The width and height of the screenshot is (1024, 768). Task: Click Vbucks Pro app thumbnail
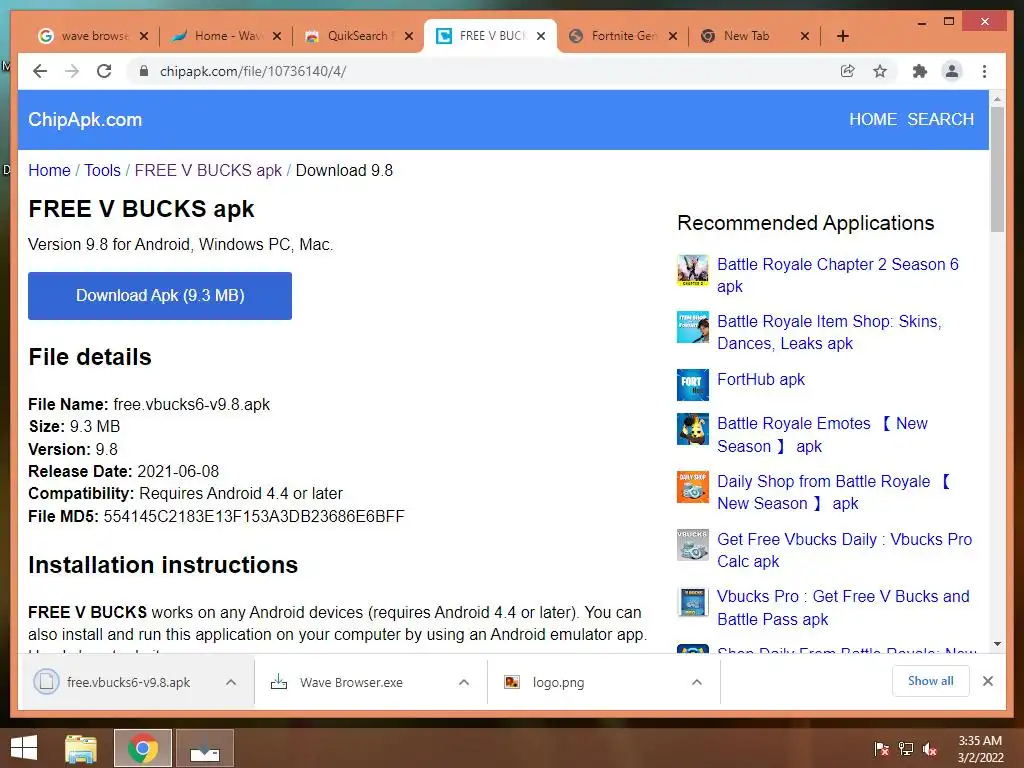coord(693,602)
